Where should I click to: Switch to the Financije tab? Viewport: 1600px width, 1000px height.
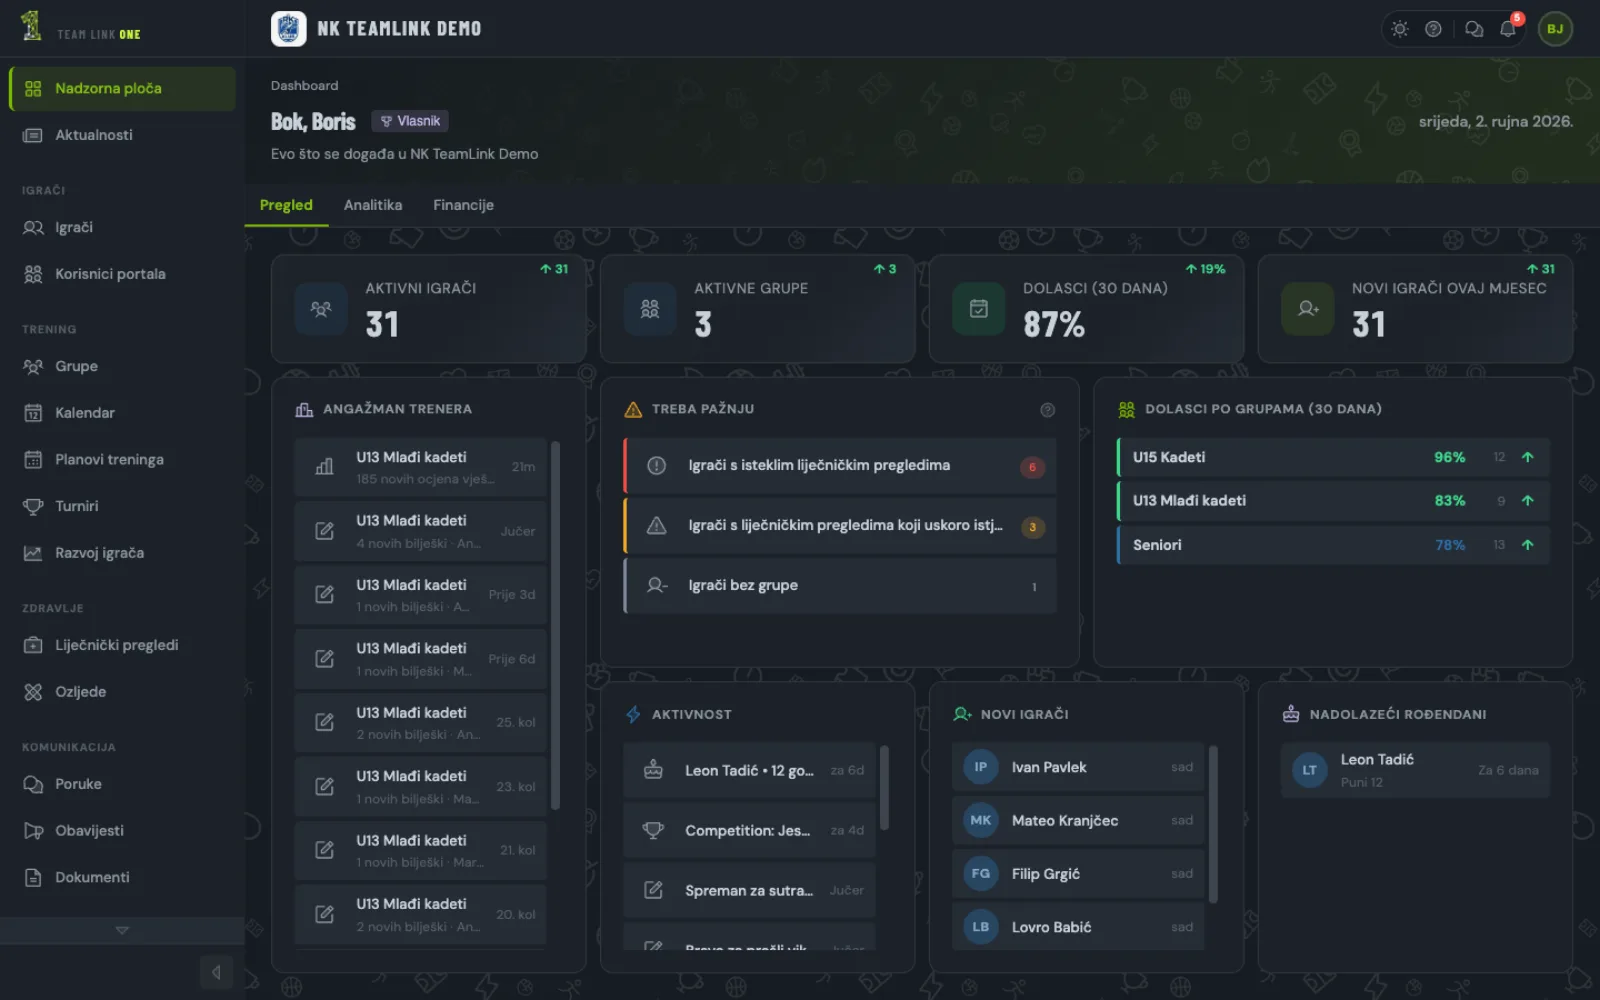tap(463, 205)
